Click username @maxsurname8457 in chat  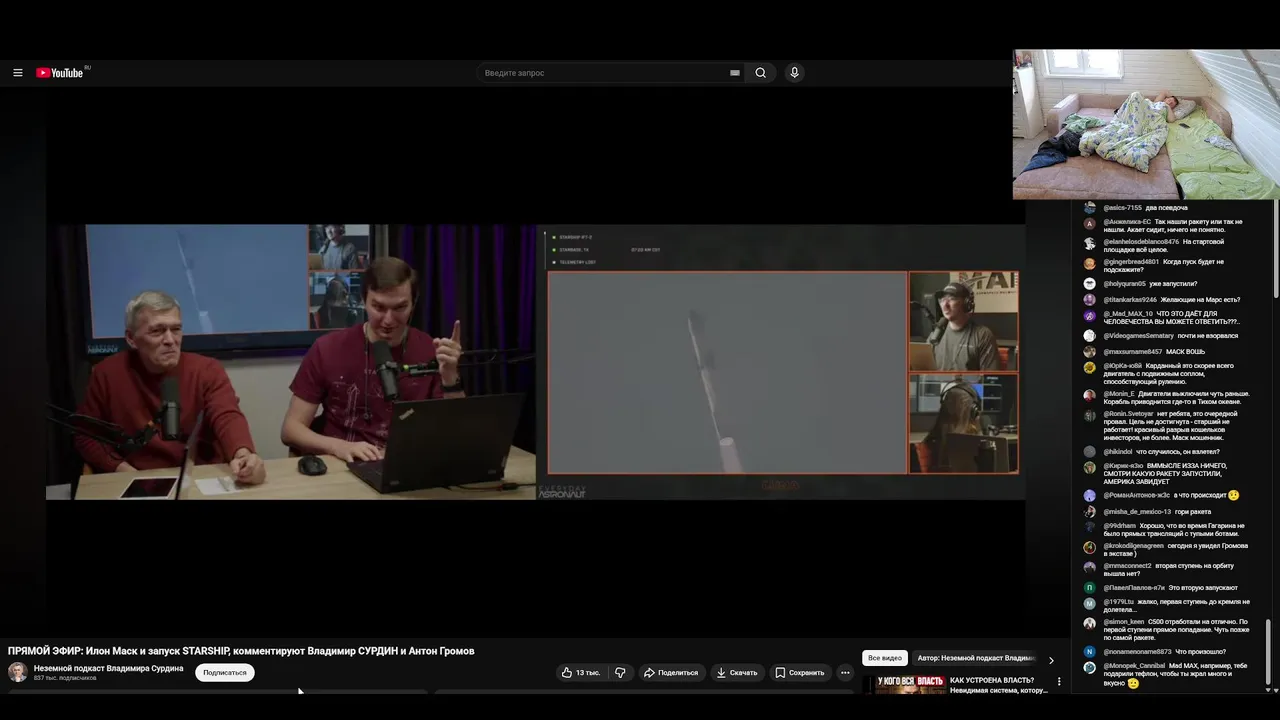(1133, 352)
